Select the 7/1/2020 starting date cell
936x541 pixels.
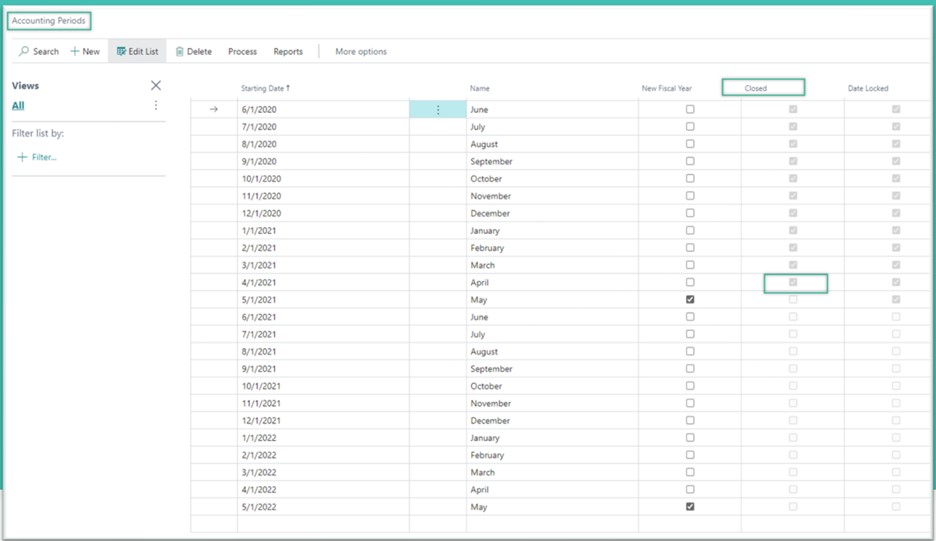(323, 127)
